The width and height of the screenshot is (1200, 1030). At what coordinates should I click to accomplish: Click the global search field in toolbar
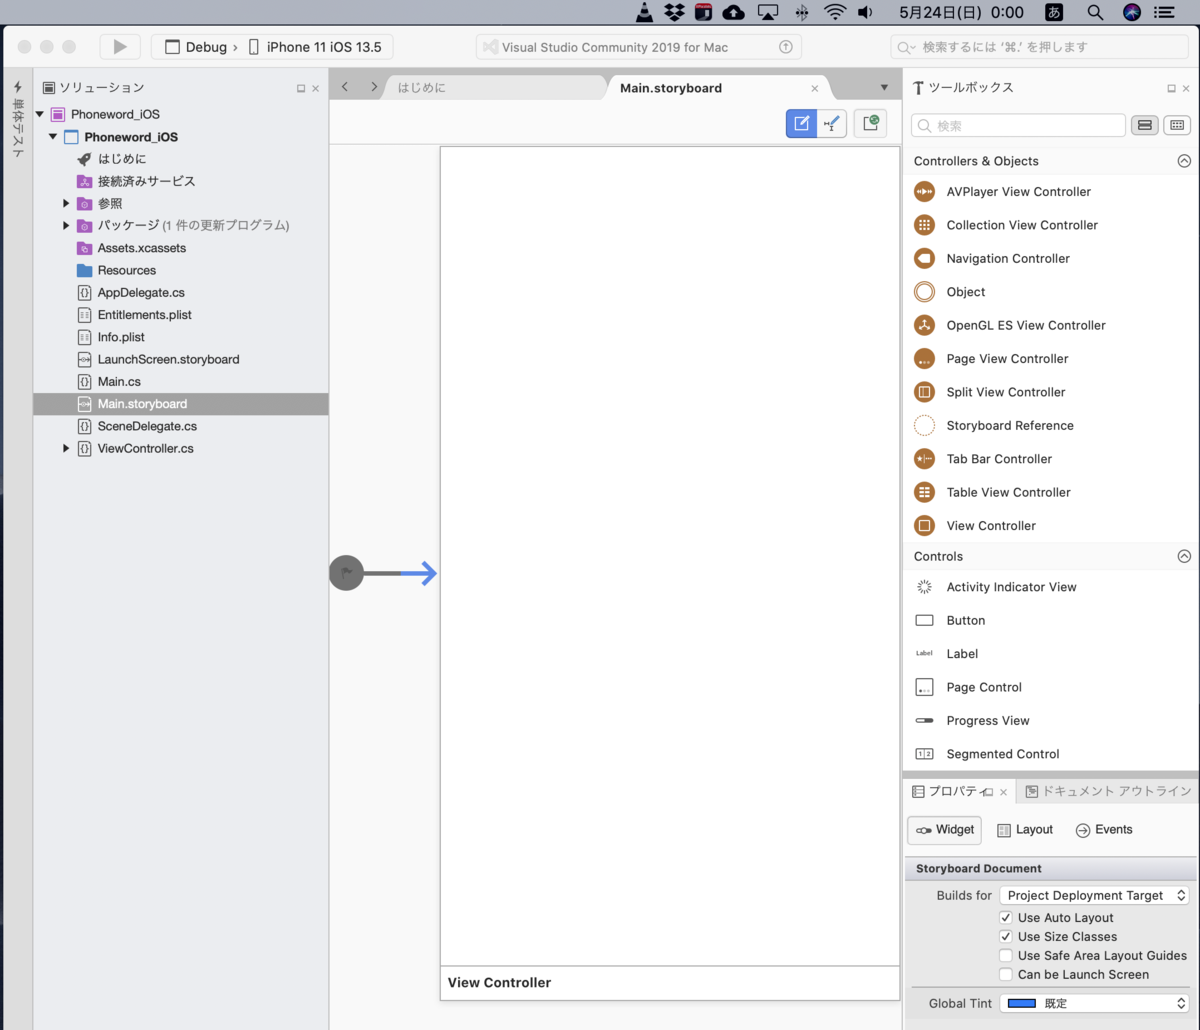pyautogui.click(x=1040, y=47)
